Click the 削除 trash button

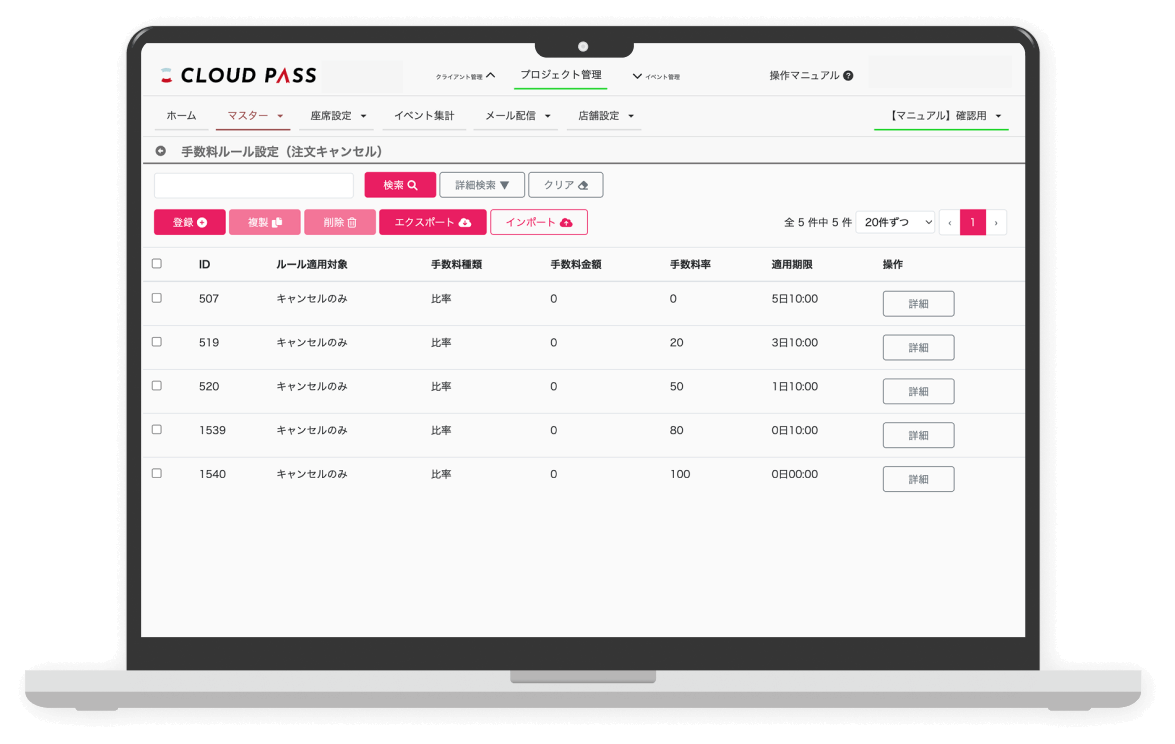[339, 222]
